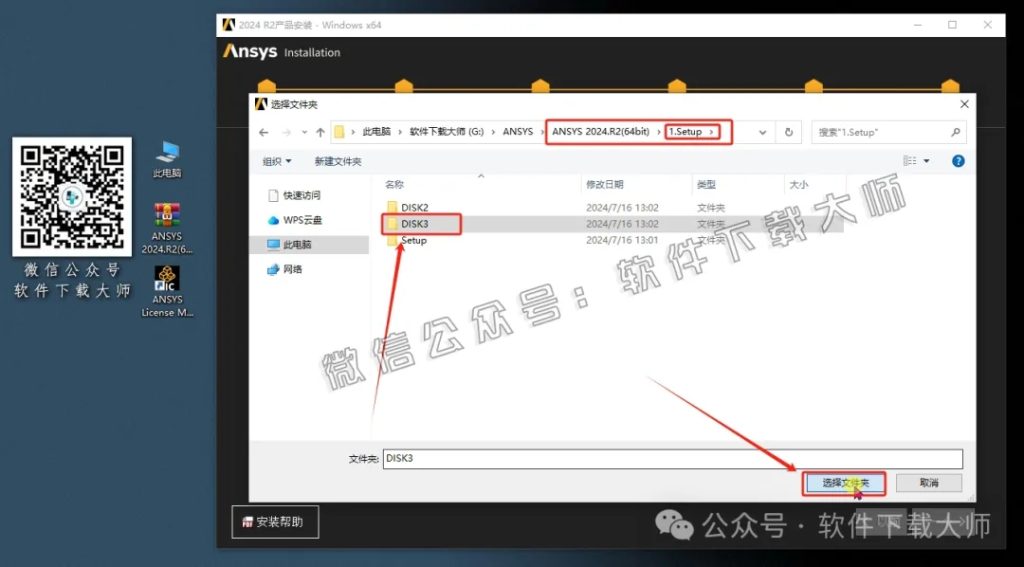Click 选择文件夹 button
This screenshot has height=567, width=1024.
845,483
